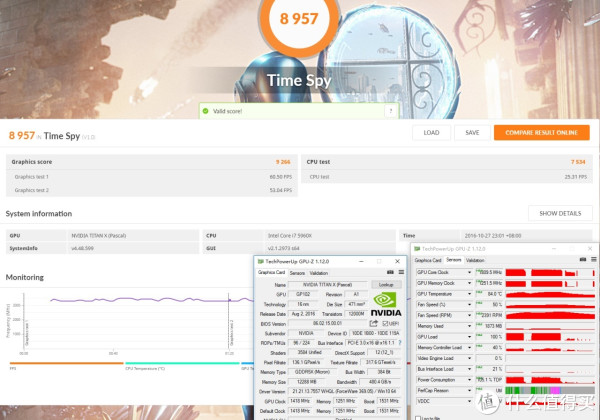
Task: Switch to Sensors tab in front GPU-Z window
Action: click(x=297, y=273)
